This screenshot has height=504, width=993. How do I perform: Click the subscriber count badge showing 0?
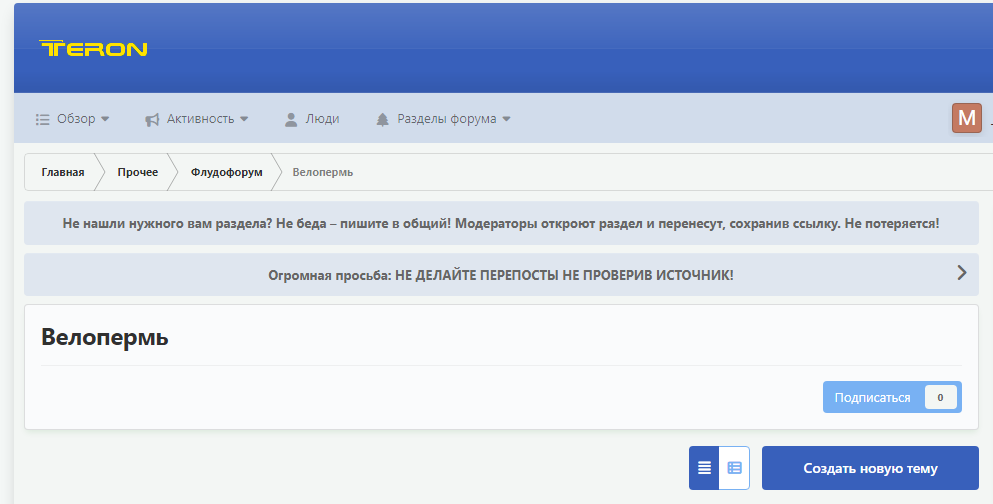point(940,398)
